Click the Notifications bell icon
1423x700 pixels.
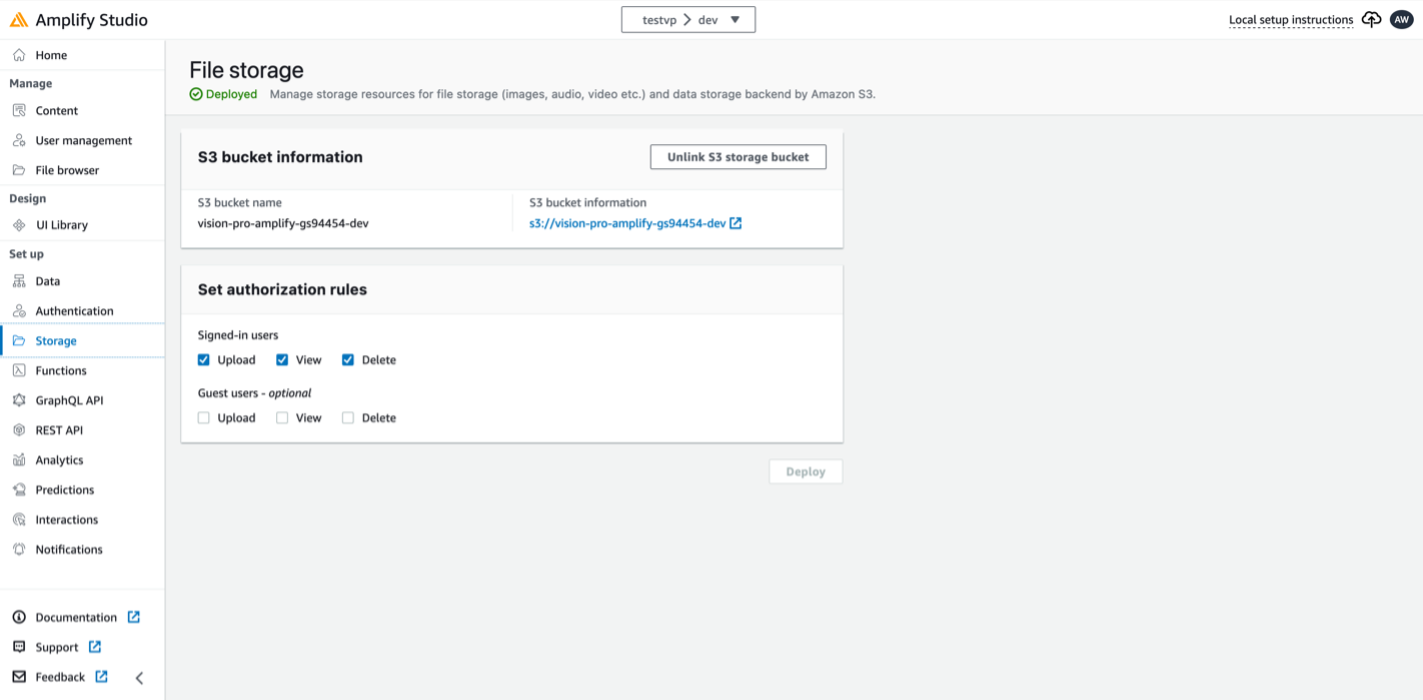pos(19,549)
